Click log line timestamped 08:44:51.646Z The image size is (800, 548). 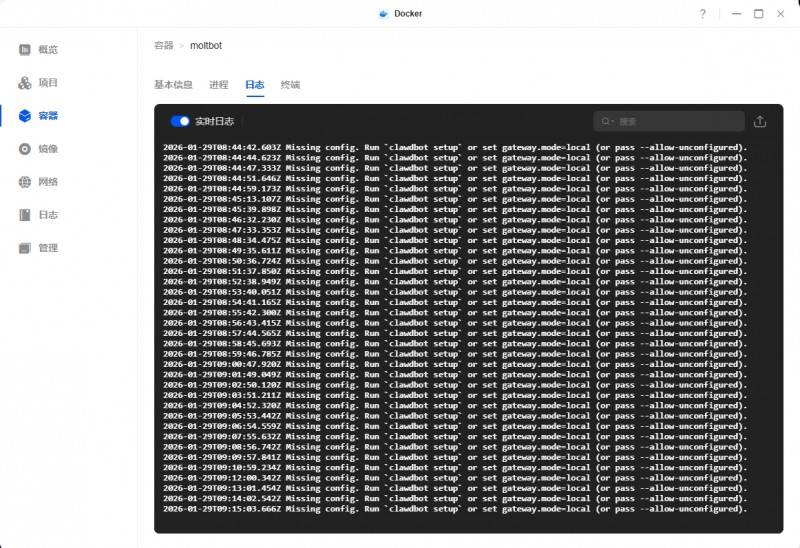[x=455, y=179]
